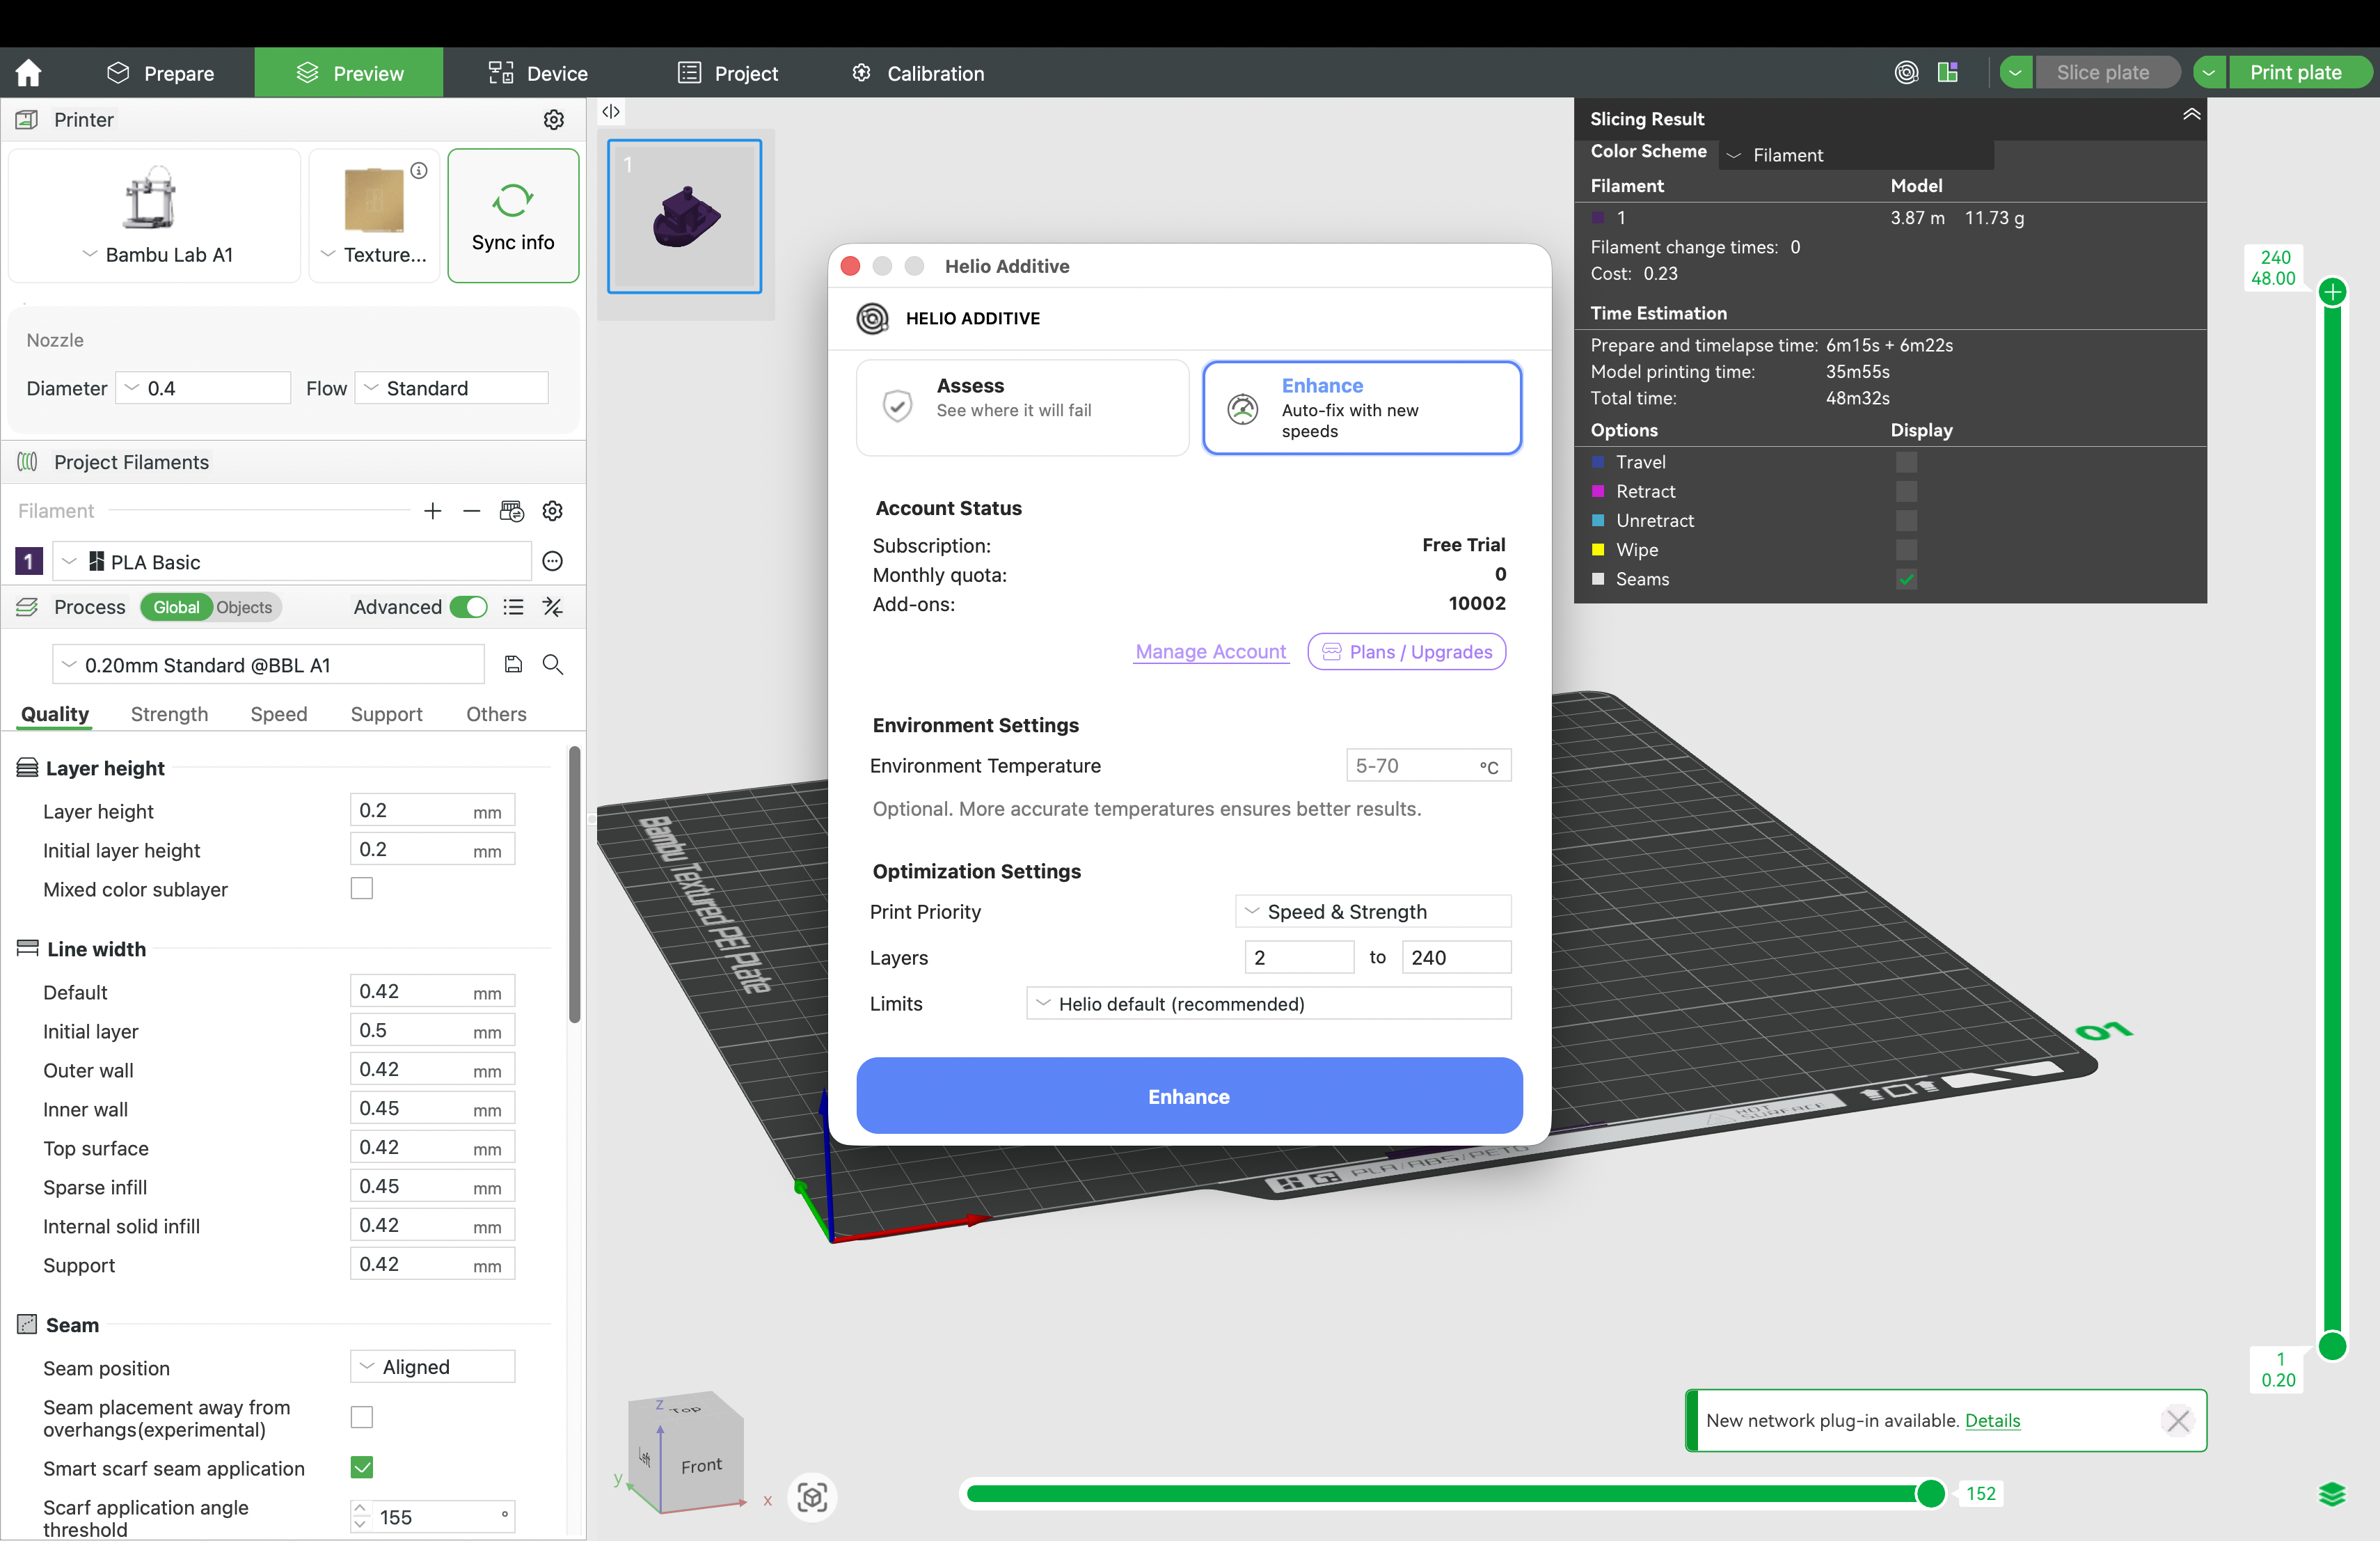This screenshot has width=2380, height=1541.
Task: Click the Front face of view cube
Action: 701,1465
